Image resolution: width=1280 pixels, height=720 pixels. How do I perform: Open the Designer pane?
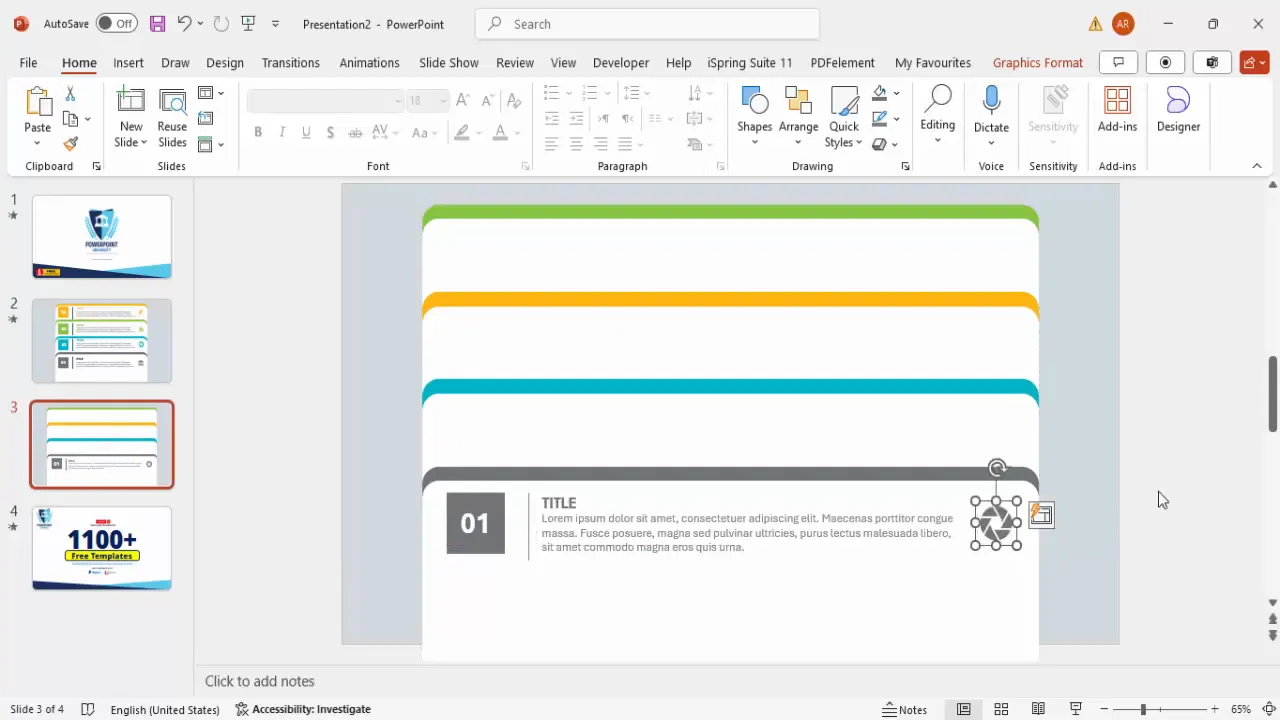tap(1178, 110)
